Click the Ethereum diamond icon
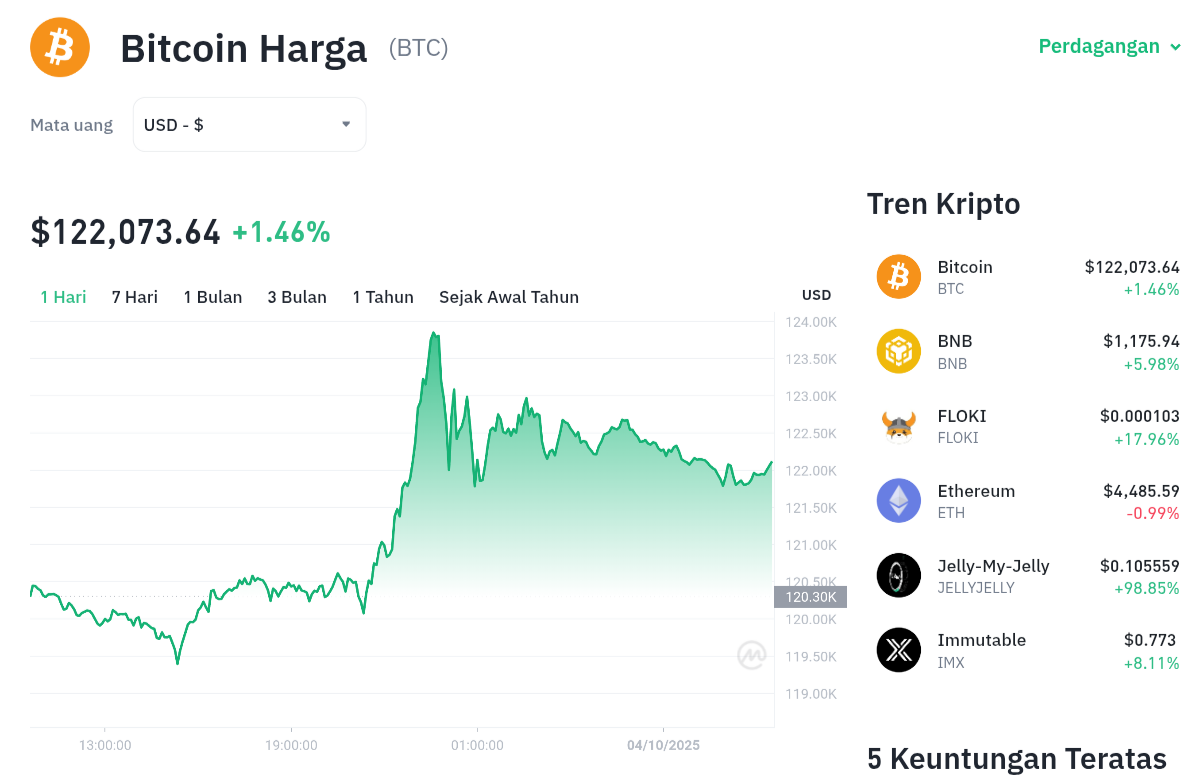1185x777 pixels. pyautogui.click(x=898, y=501)
